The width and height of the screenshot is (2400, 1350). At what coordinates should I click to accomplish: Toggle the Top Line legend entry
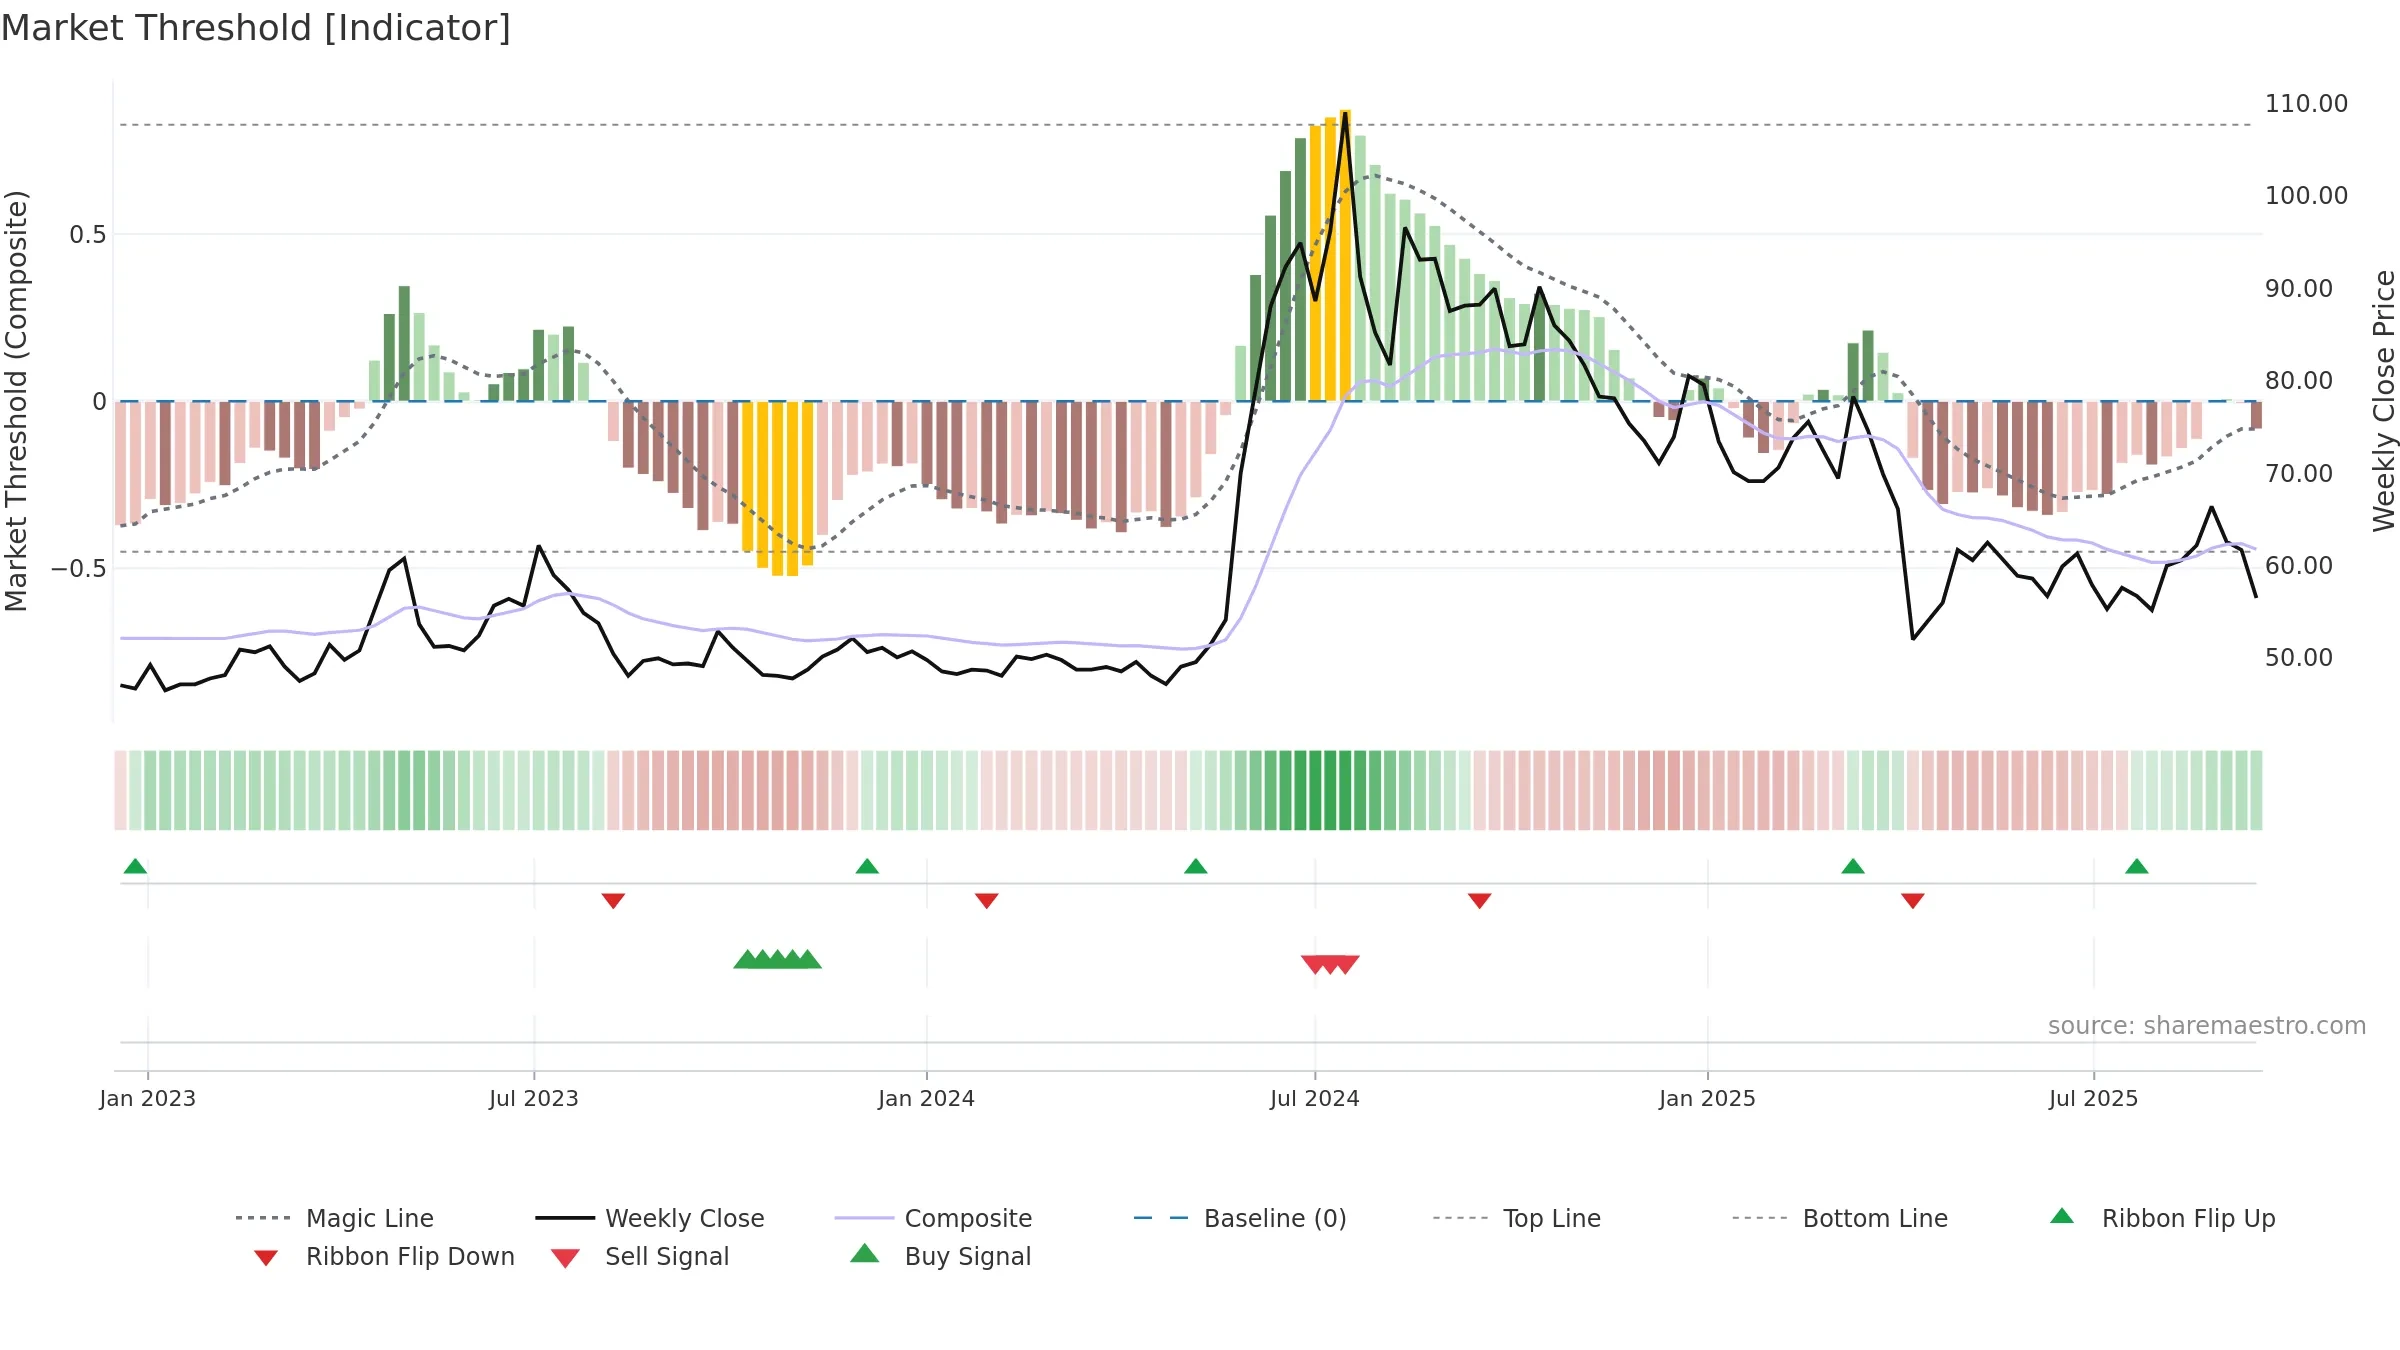tap(1517, 1218)
